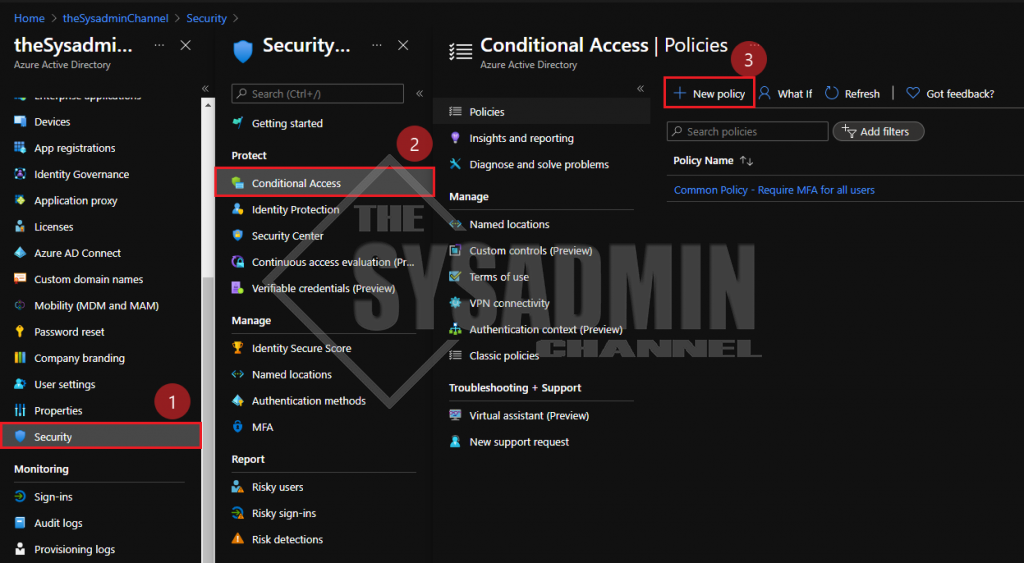The width and height of the screenshot is (1024, 563).
Task: Open Named locations in Security Manage section
Action: pos(292,374)
